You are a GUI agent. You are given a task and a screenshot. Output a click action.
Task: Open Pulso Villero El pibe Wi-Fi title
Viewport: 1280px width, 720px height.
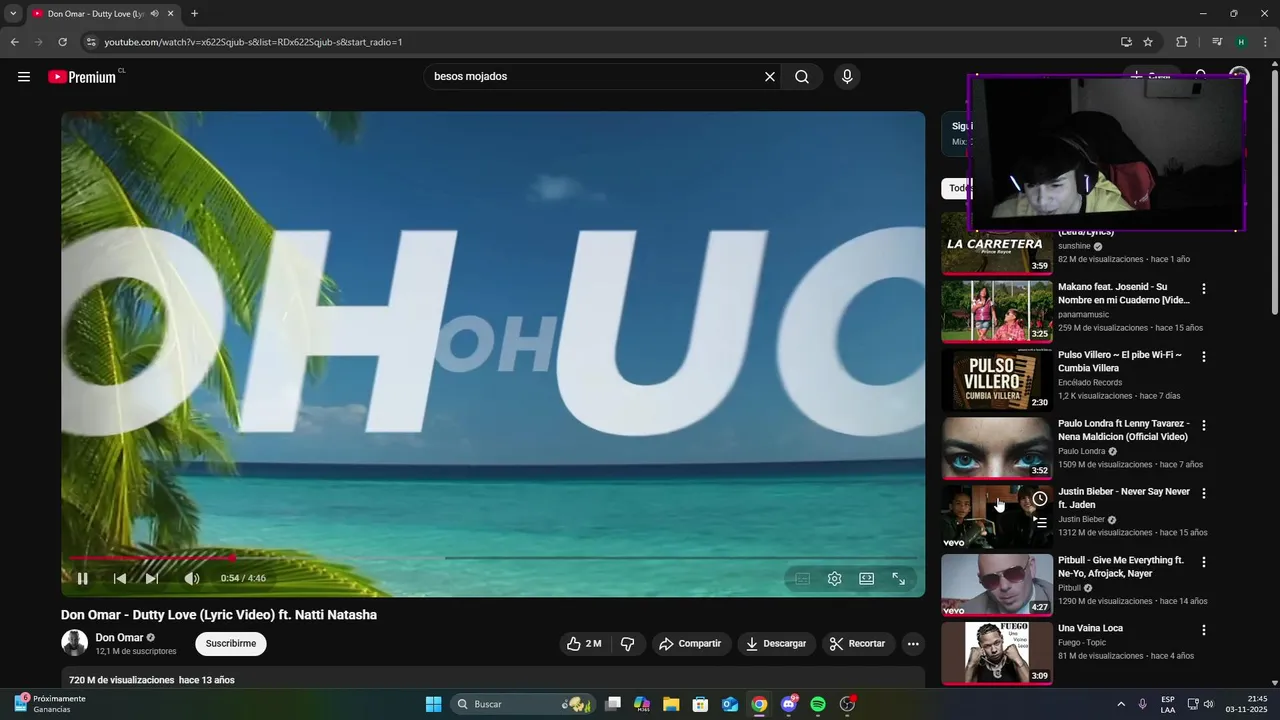(x=1120, y=361)
